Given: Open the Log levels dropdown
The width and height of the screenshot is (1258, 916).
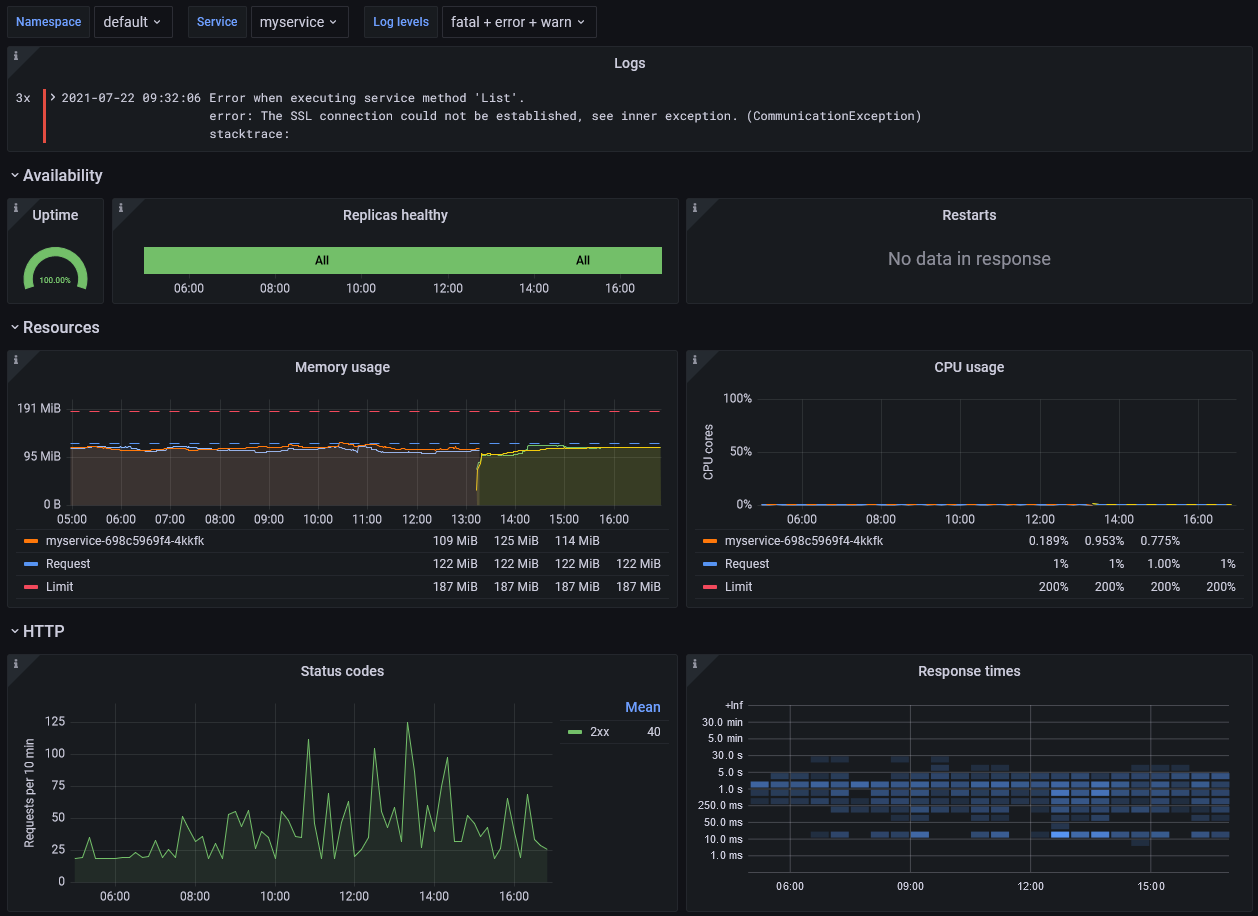Looking at the screenshot, I should pos(518,22).
